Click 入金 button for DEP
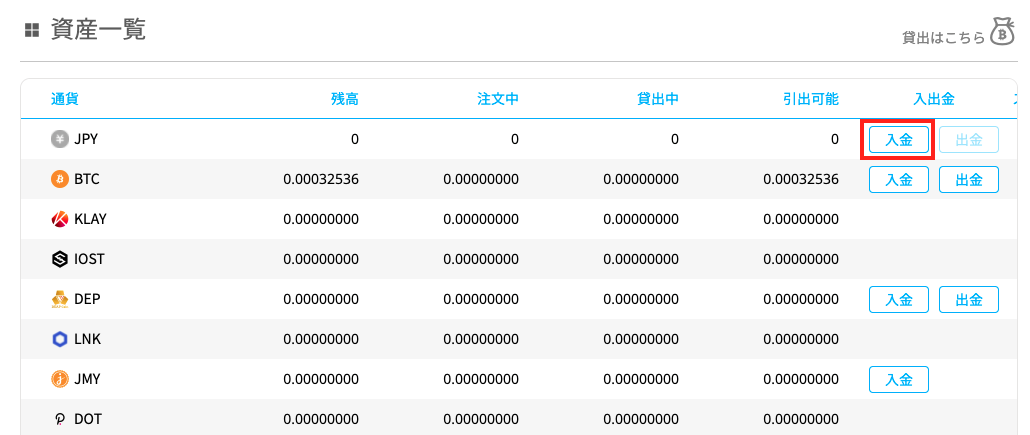Screen dimensions: 1030x435 tap(899, 300)
